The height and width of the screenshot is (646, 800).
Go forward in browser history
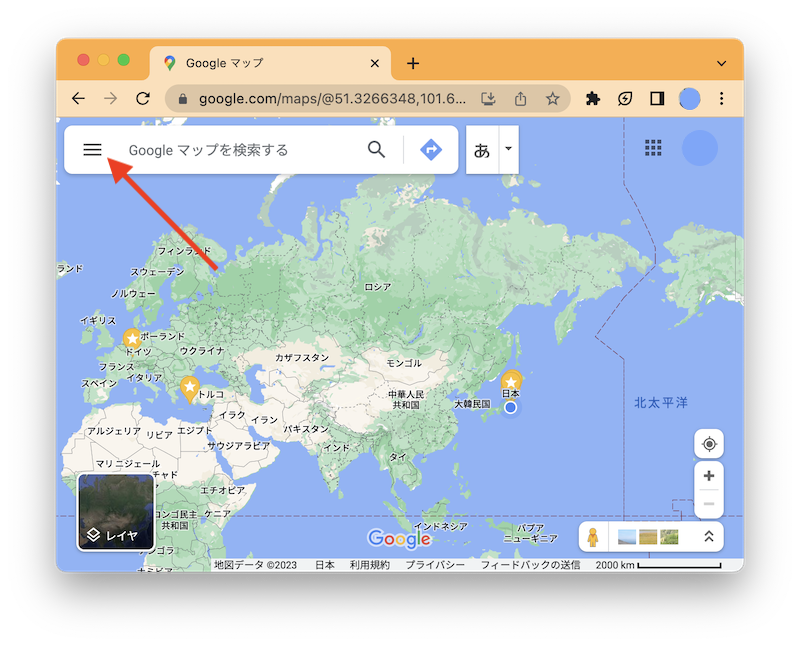pos(110,98)
